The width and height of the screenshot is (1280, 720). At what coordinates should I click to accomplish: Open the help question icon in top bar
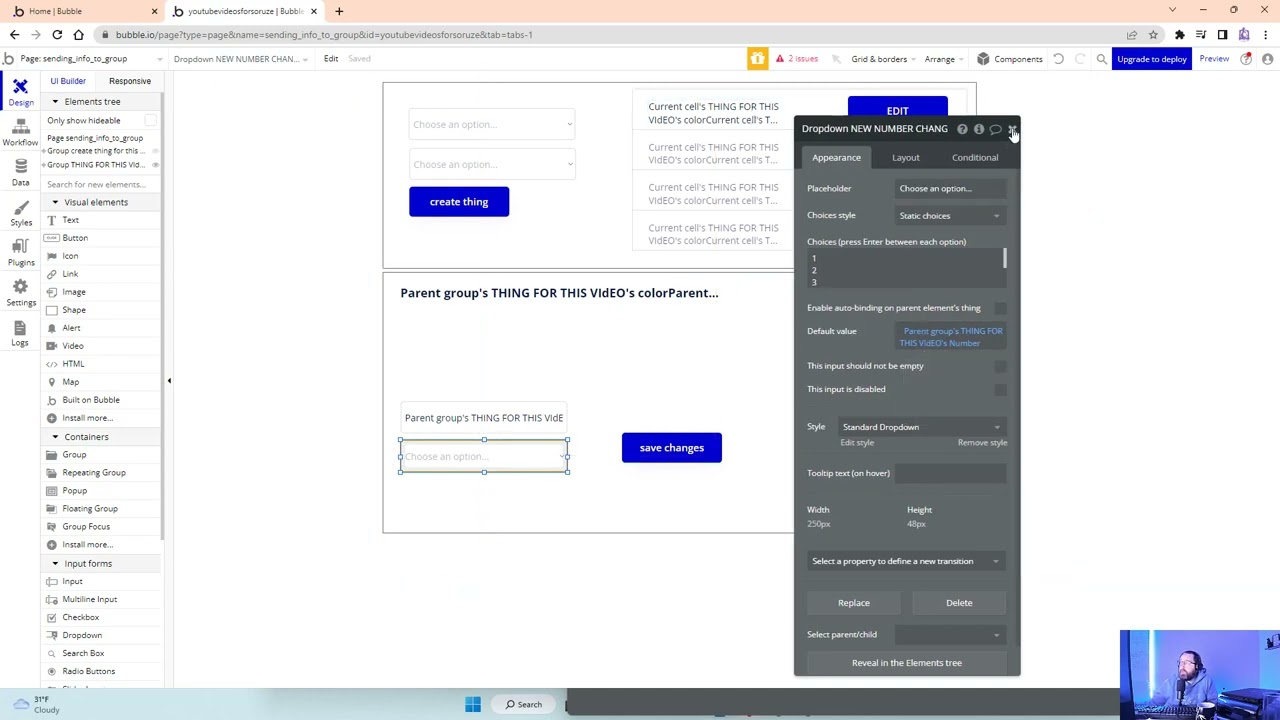pos(1246,59)
